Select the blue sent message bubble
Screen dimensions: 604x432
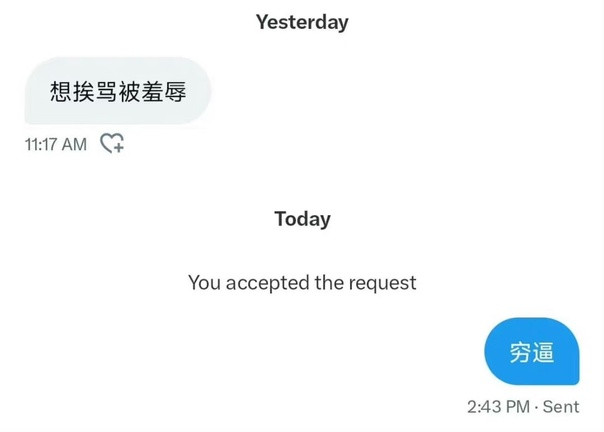(532, 351)
